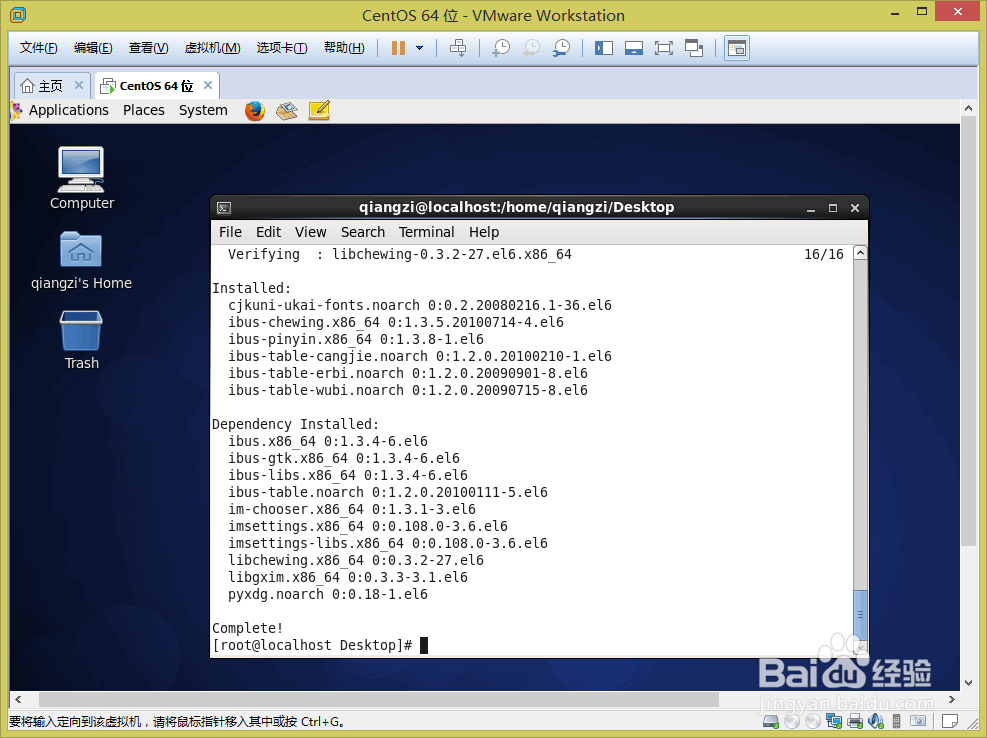This screenshot has width=987, height=738.
Task: Click VMware vertical scrollbar up arrow
Action: click(968, 108)
